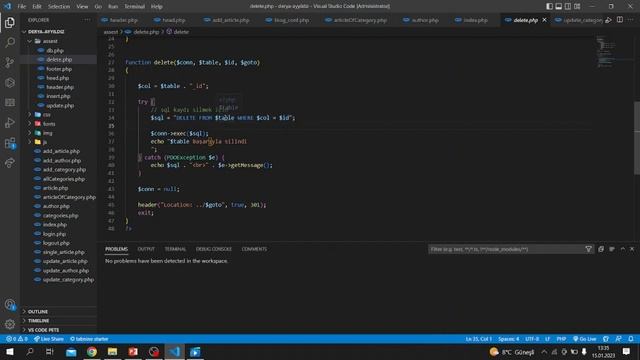Image resolution: width=640 pixels, height=360 pixels.
Task: Maximize the bottom panel with chevron
Action: click(622, 249)
